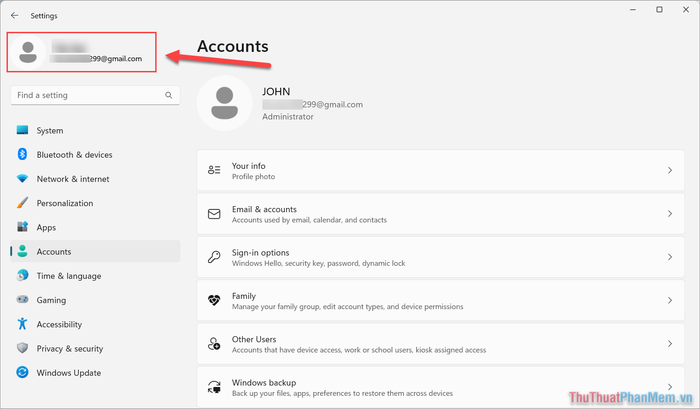Open the Windows backup row
The width and height of the screenshot is (700, 409).
click(441, 387)
